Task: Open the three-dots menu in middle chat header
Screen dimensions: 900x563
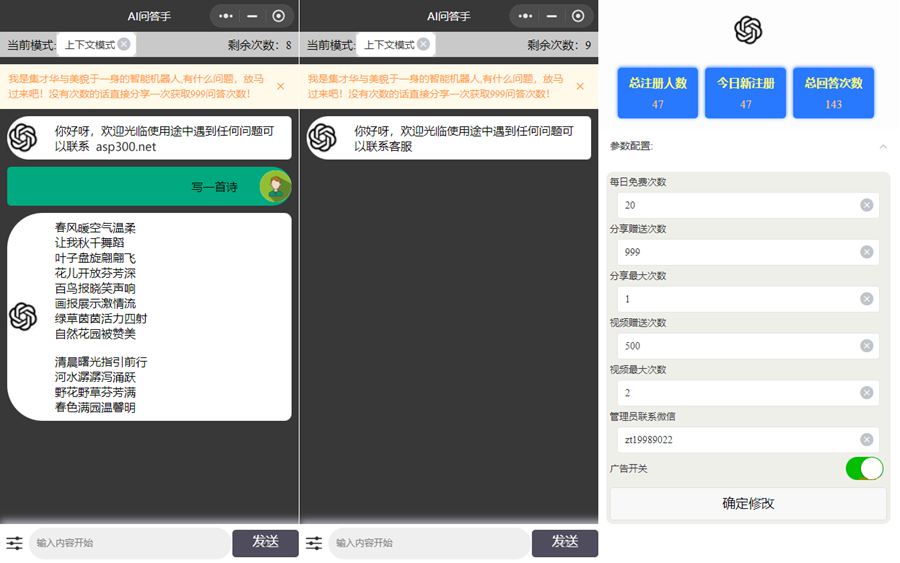Action: coord(525,16)
